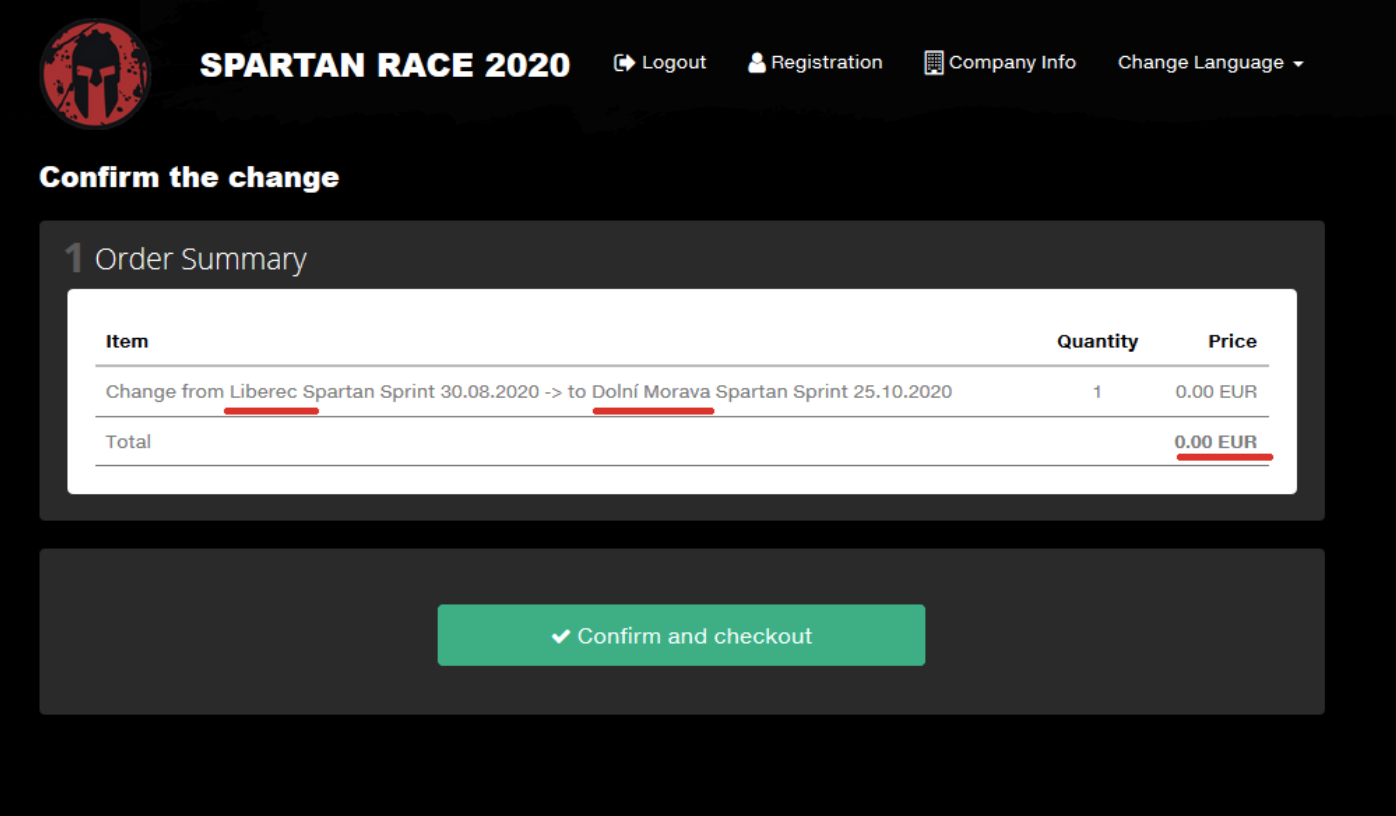Select the Liberec to Dolní Morava change row

click(x=528, y=392)
